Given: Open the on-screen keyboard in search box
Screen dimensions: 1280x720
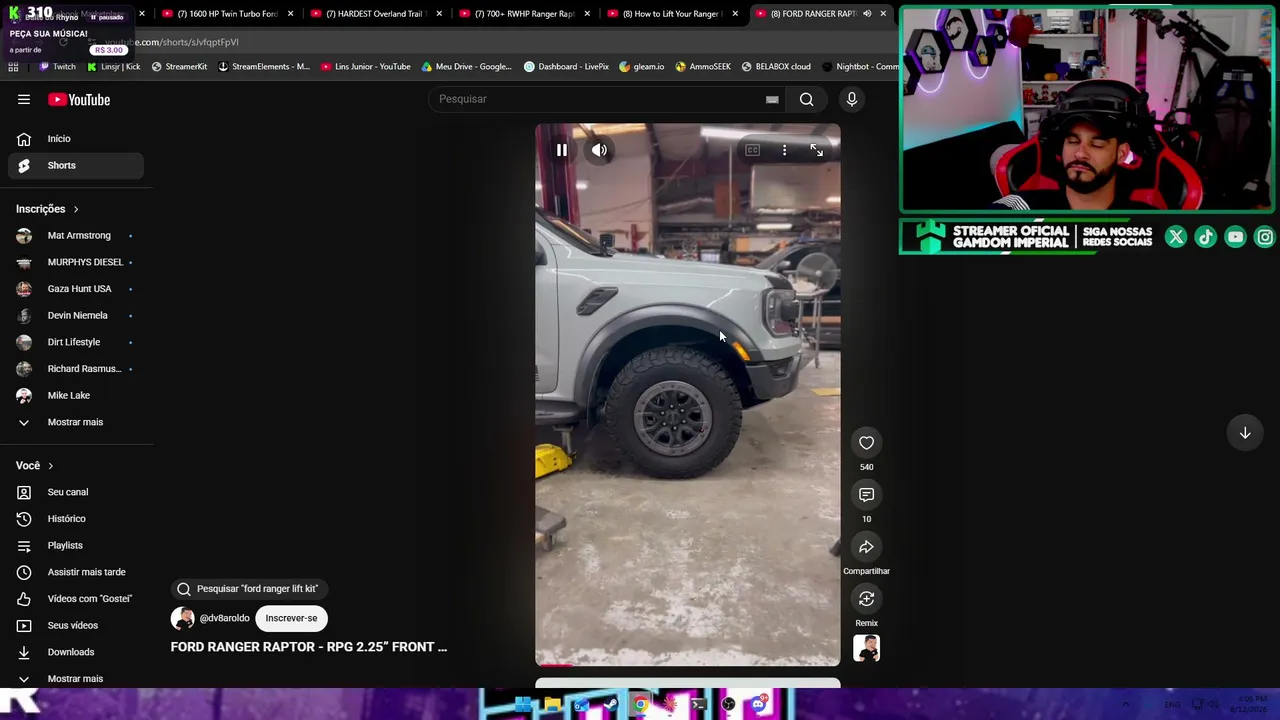Looking at the screenshot, I should pos(772,99).
